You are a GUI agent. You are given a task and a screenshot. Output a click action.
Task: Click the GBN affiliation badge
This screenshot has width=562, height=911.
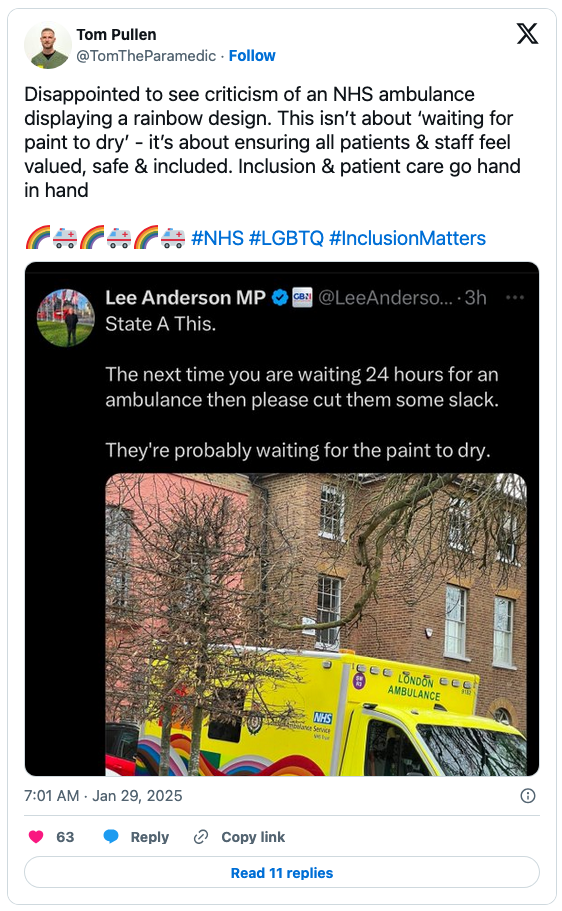302,297
